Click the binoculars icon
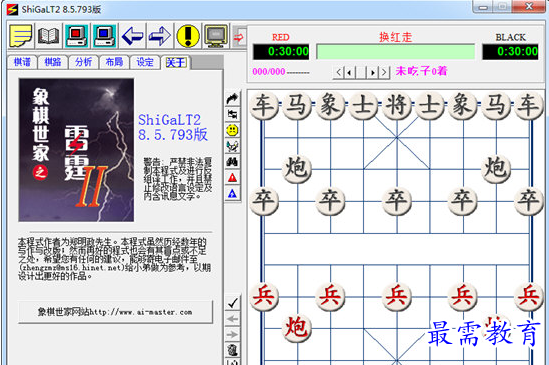Screen dimensions: 549x365 point(232,162)
